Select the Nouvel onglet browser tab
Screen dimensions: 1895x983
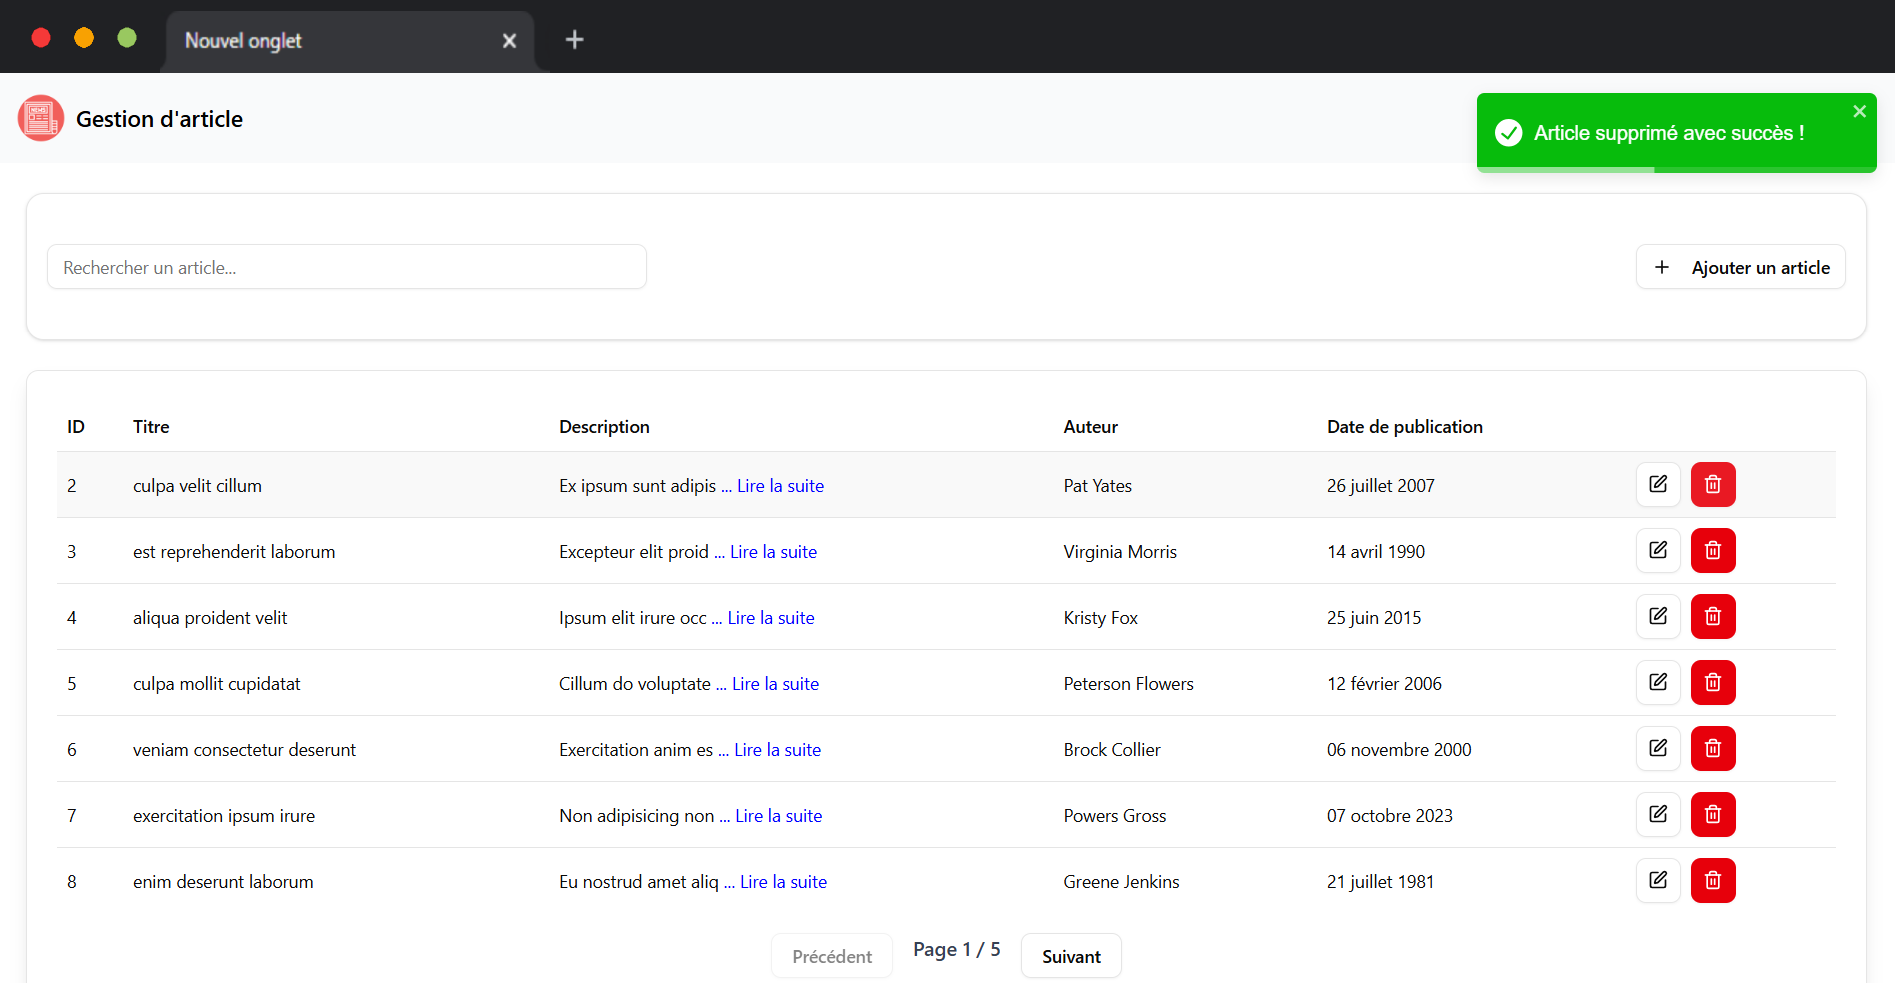[330, 41]
